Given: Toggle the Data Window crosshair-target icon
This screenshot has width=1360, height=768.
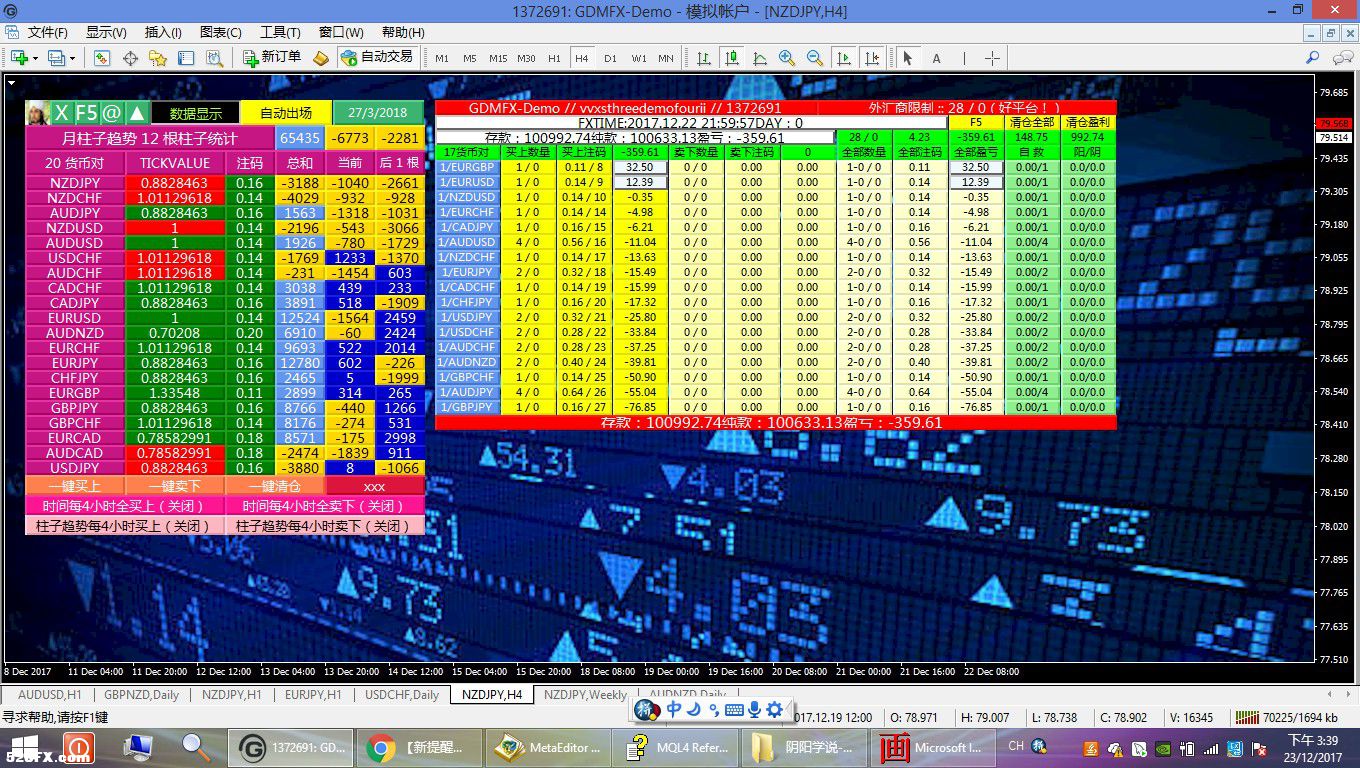Looking at the screenshot, I should pyautogui.click(x=130, y=58).
